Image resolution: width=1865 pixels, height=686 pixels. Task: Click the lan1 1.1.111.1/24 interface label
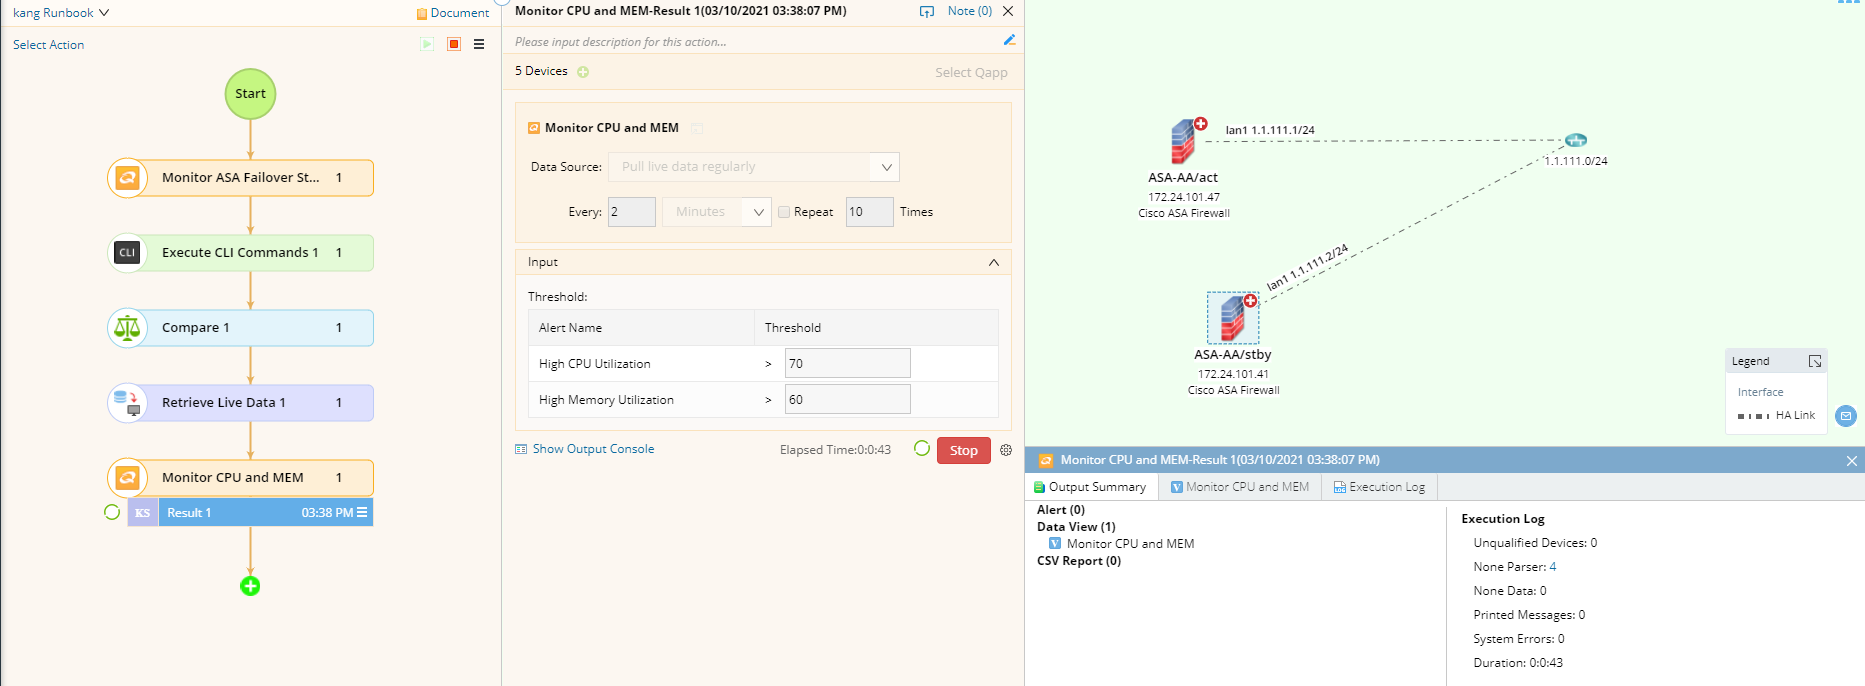pos(1270,130)
